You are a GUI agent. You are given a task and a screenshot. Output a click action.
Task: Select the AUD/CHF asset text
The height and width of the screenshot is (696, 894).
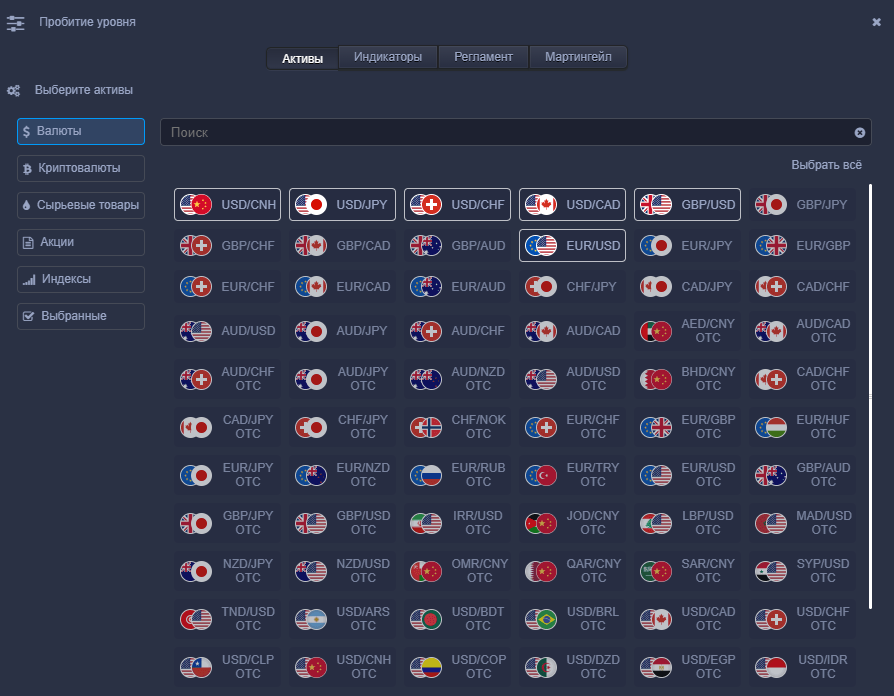pyautogui.click(x=478, y=331)
